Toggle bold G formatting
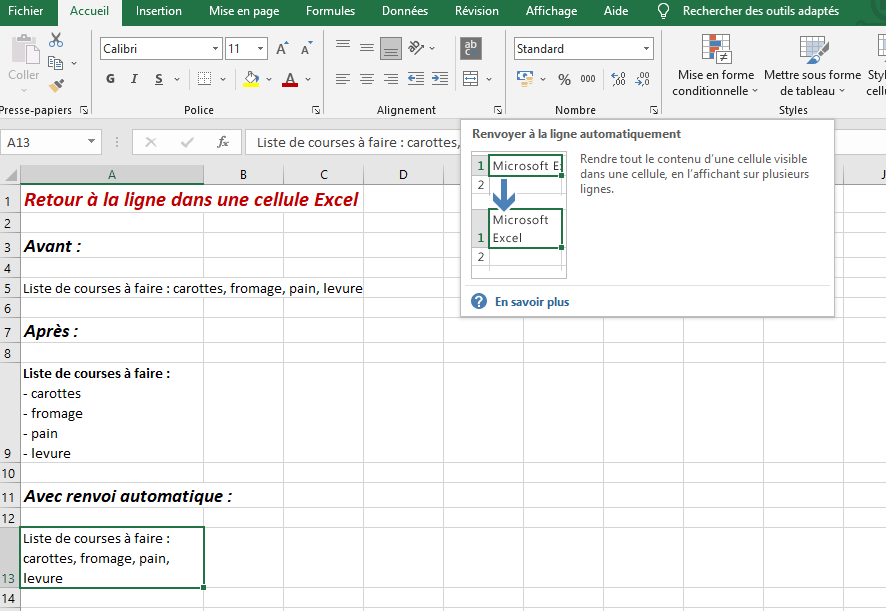The width and height of the screenshot is (886, 611). click(x=110, y=79)
